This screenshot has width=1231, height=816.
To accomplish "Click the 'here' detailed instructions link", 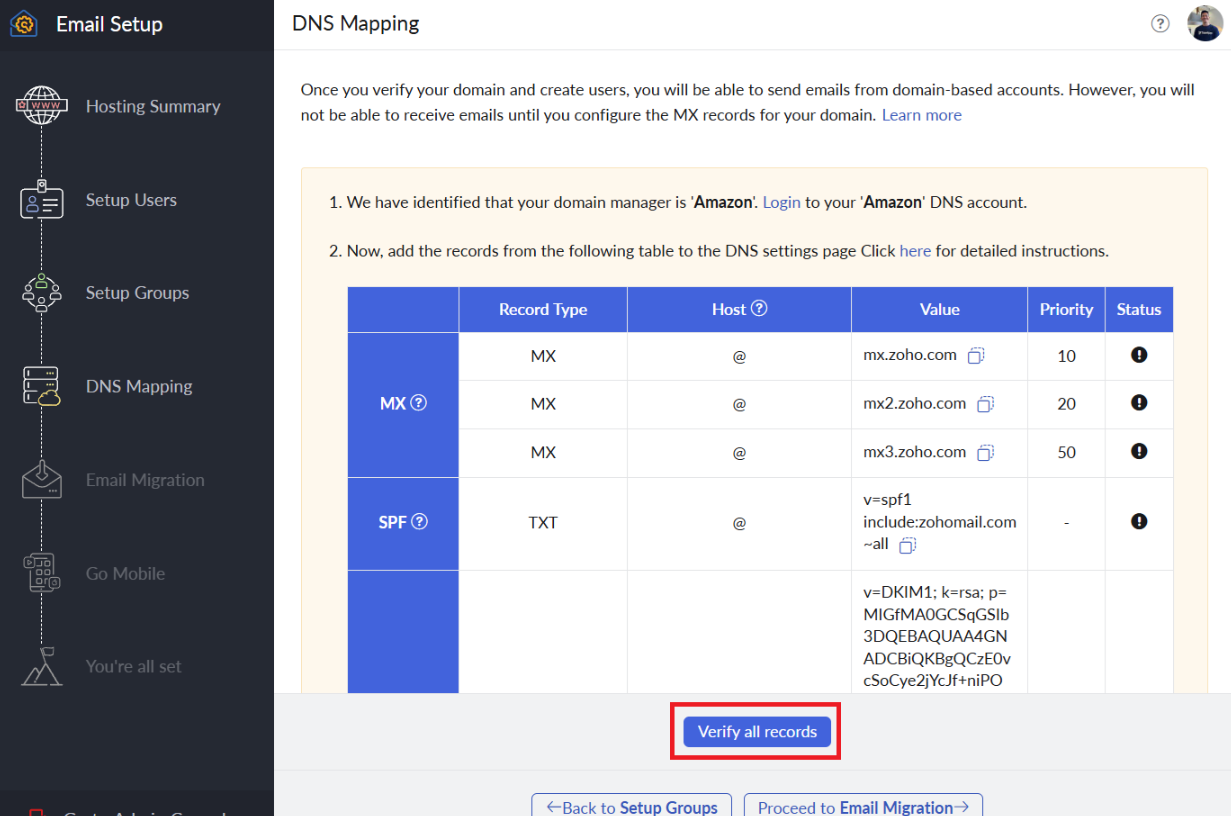I will [915, 251].
